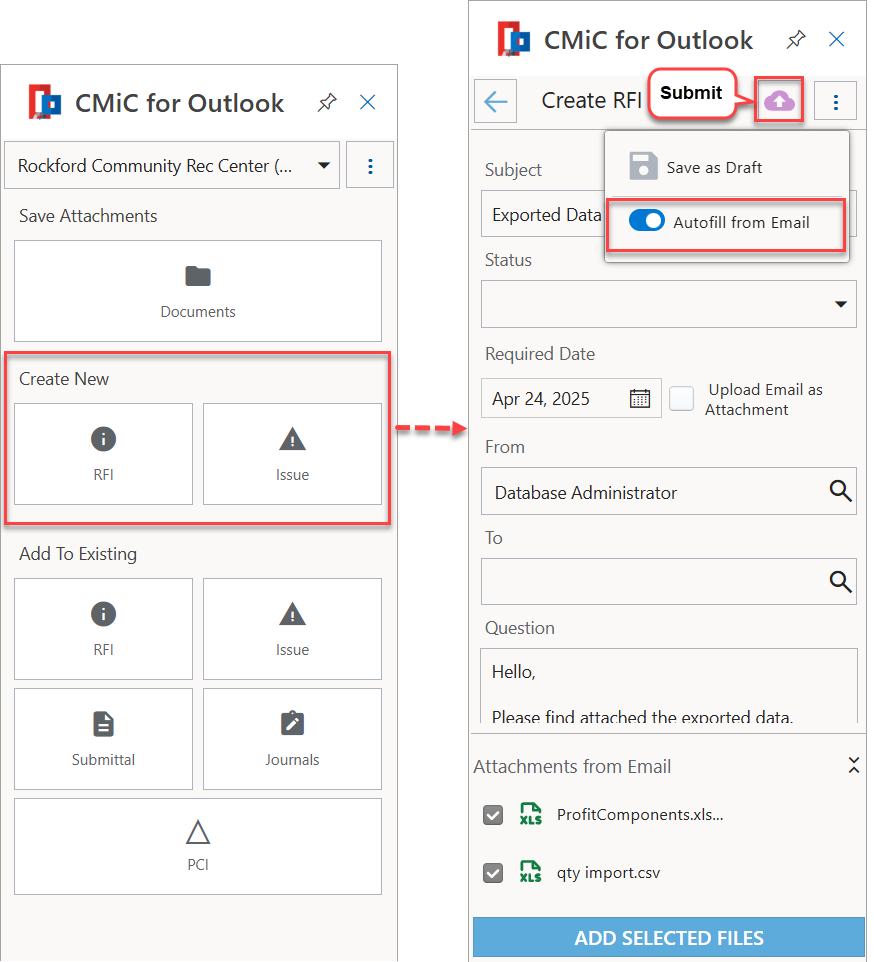This screenshot has width=874, height=962.
Task: Go back from the Create RFI screen
Action: [x=496, y=101]
